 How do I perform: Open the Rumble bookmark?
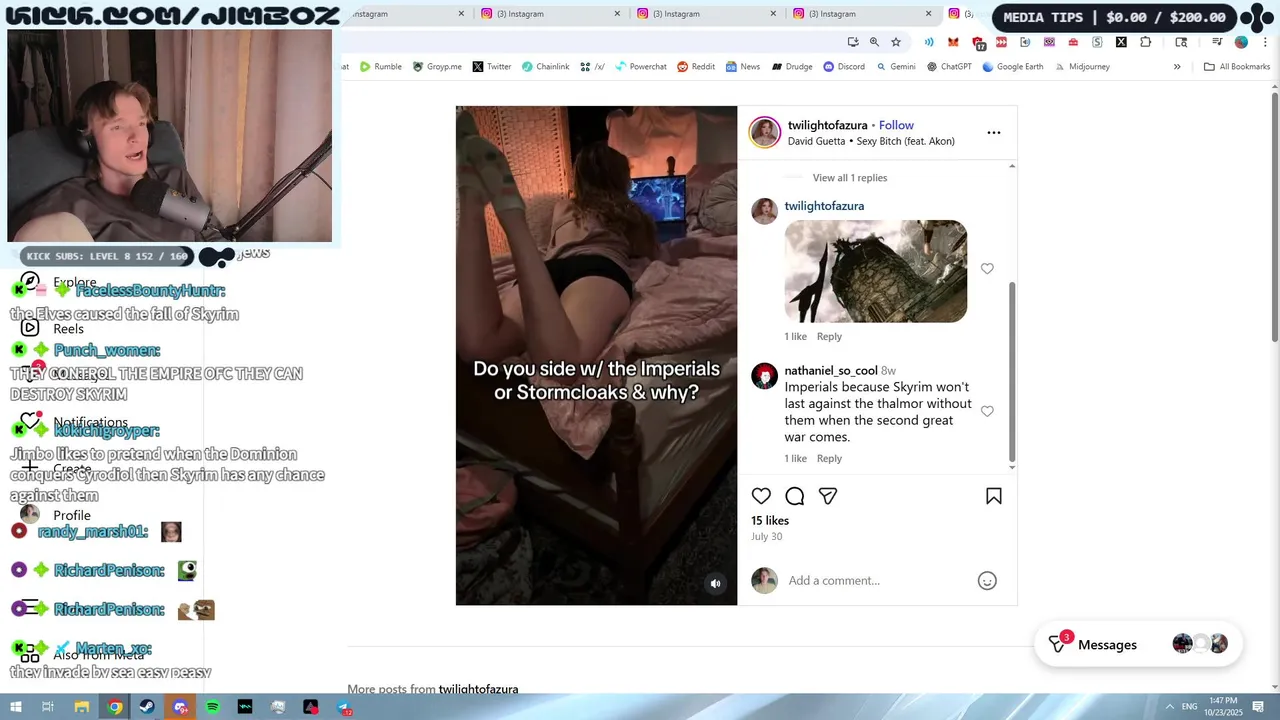381,67
